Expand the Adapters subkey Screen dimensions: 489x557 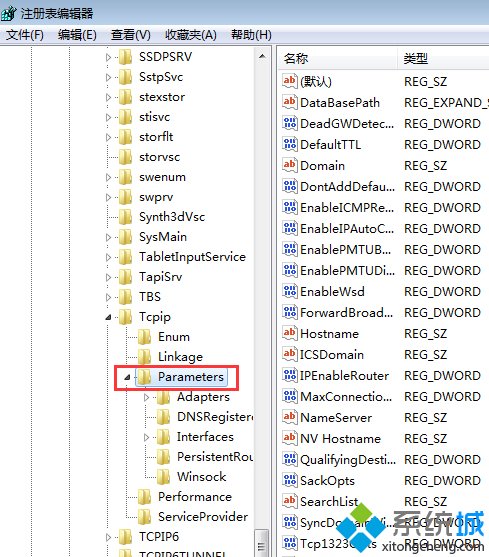pos(146,397)
